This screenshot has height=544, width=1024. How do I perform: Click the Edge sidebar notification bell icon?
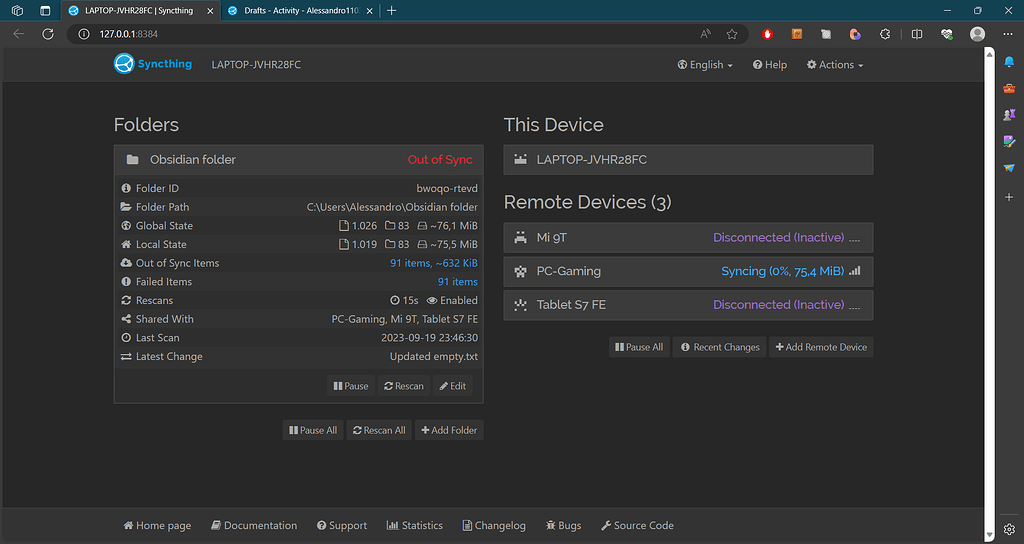pyautogui.click(x=1009, y=62)
